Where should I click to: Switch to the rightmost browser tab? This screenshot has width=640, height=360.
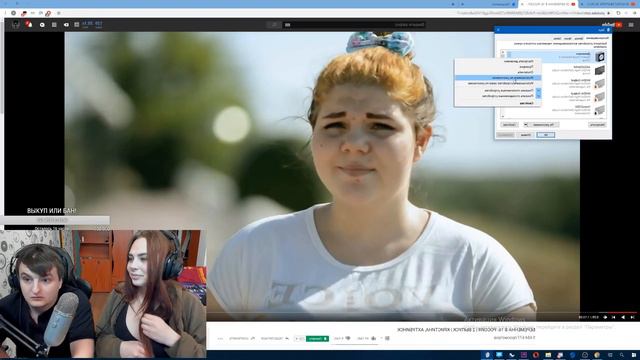609,4
